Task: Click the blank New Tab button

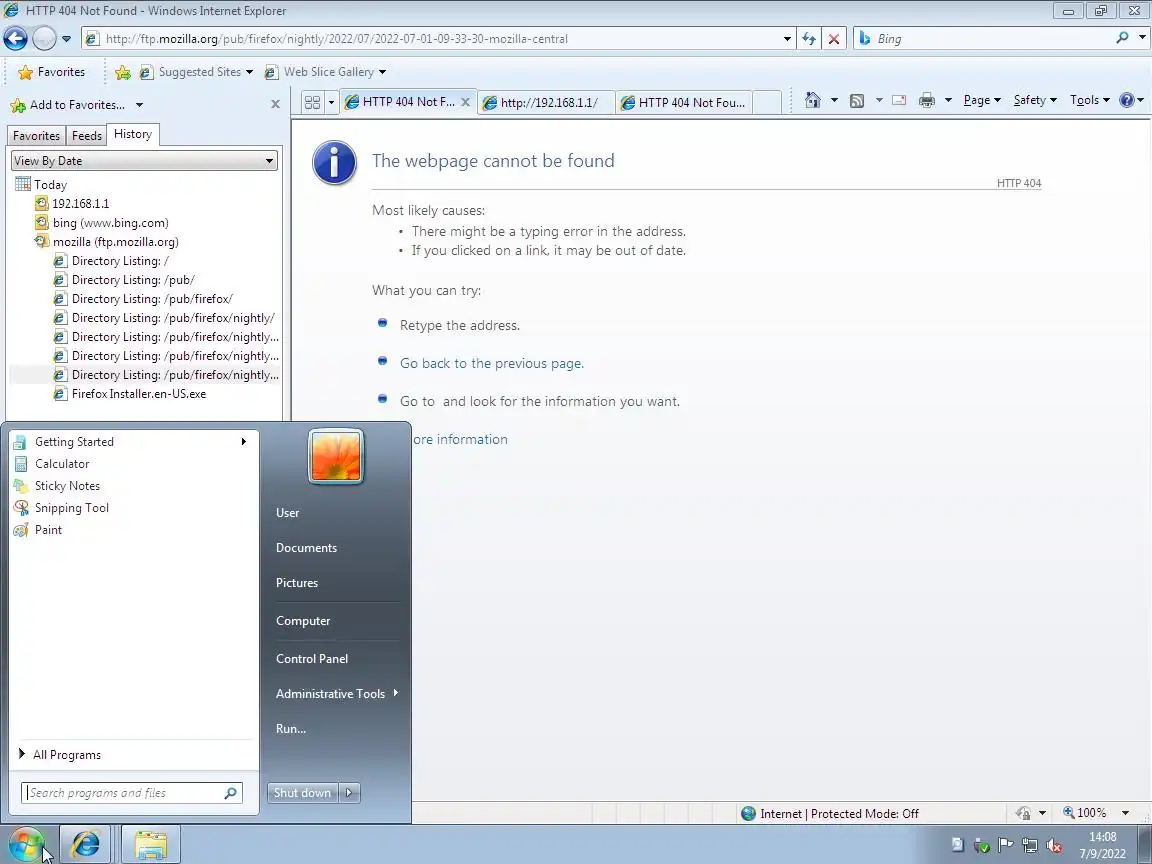Action: [767, 103]
